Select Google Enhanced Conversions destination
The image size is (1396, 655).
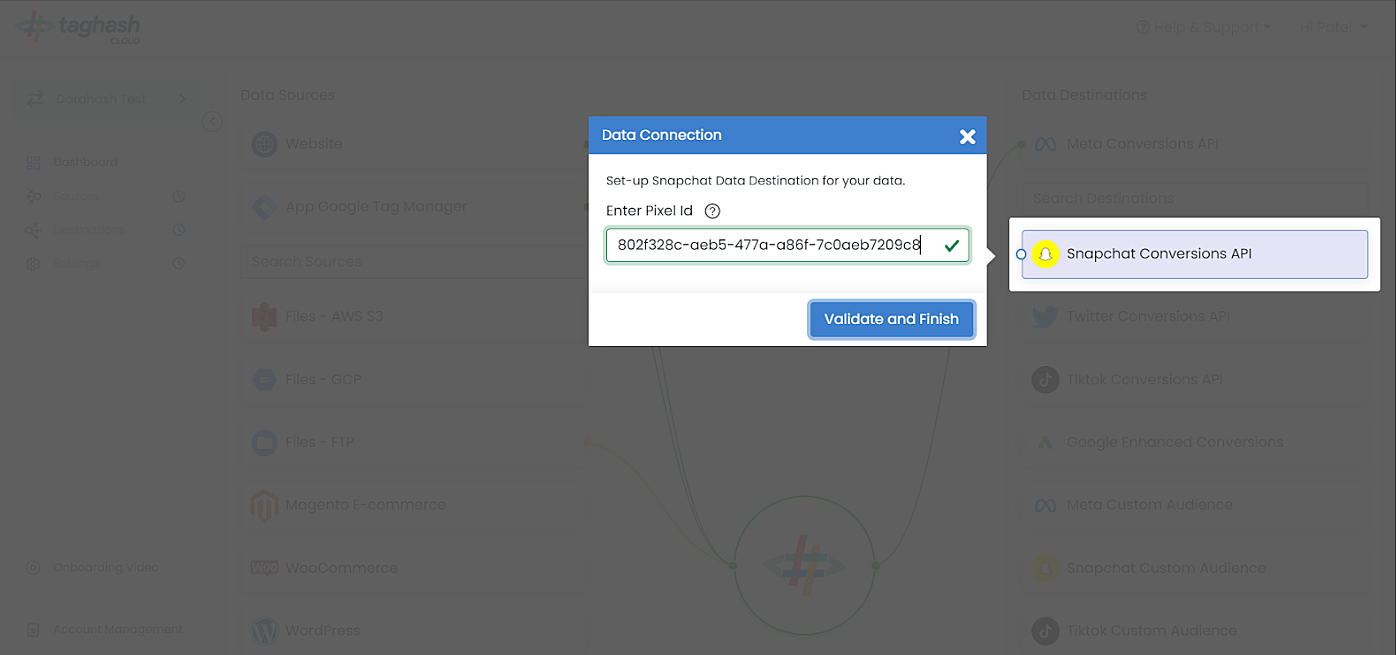coord(1194,442)
